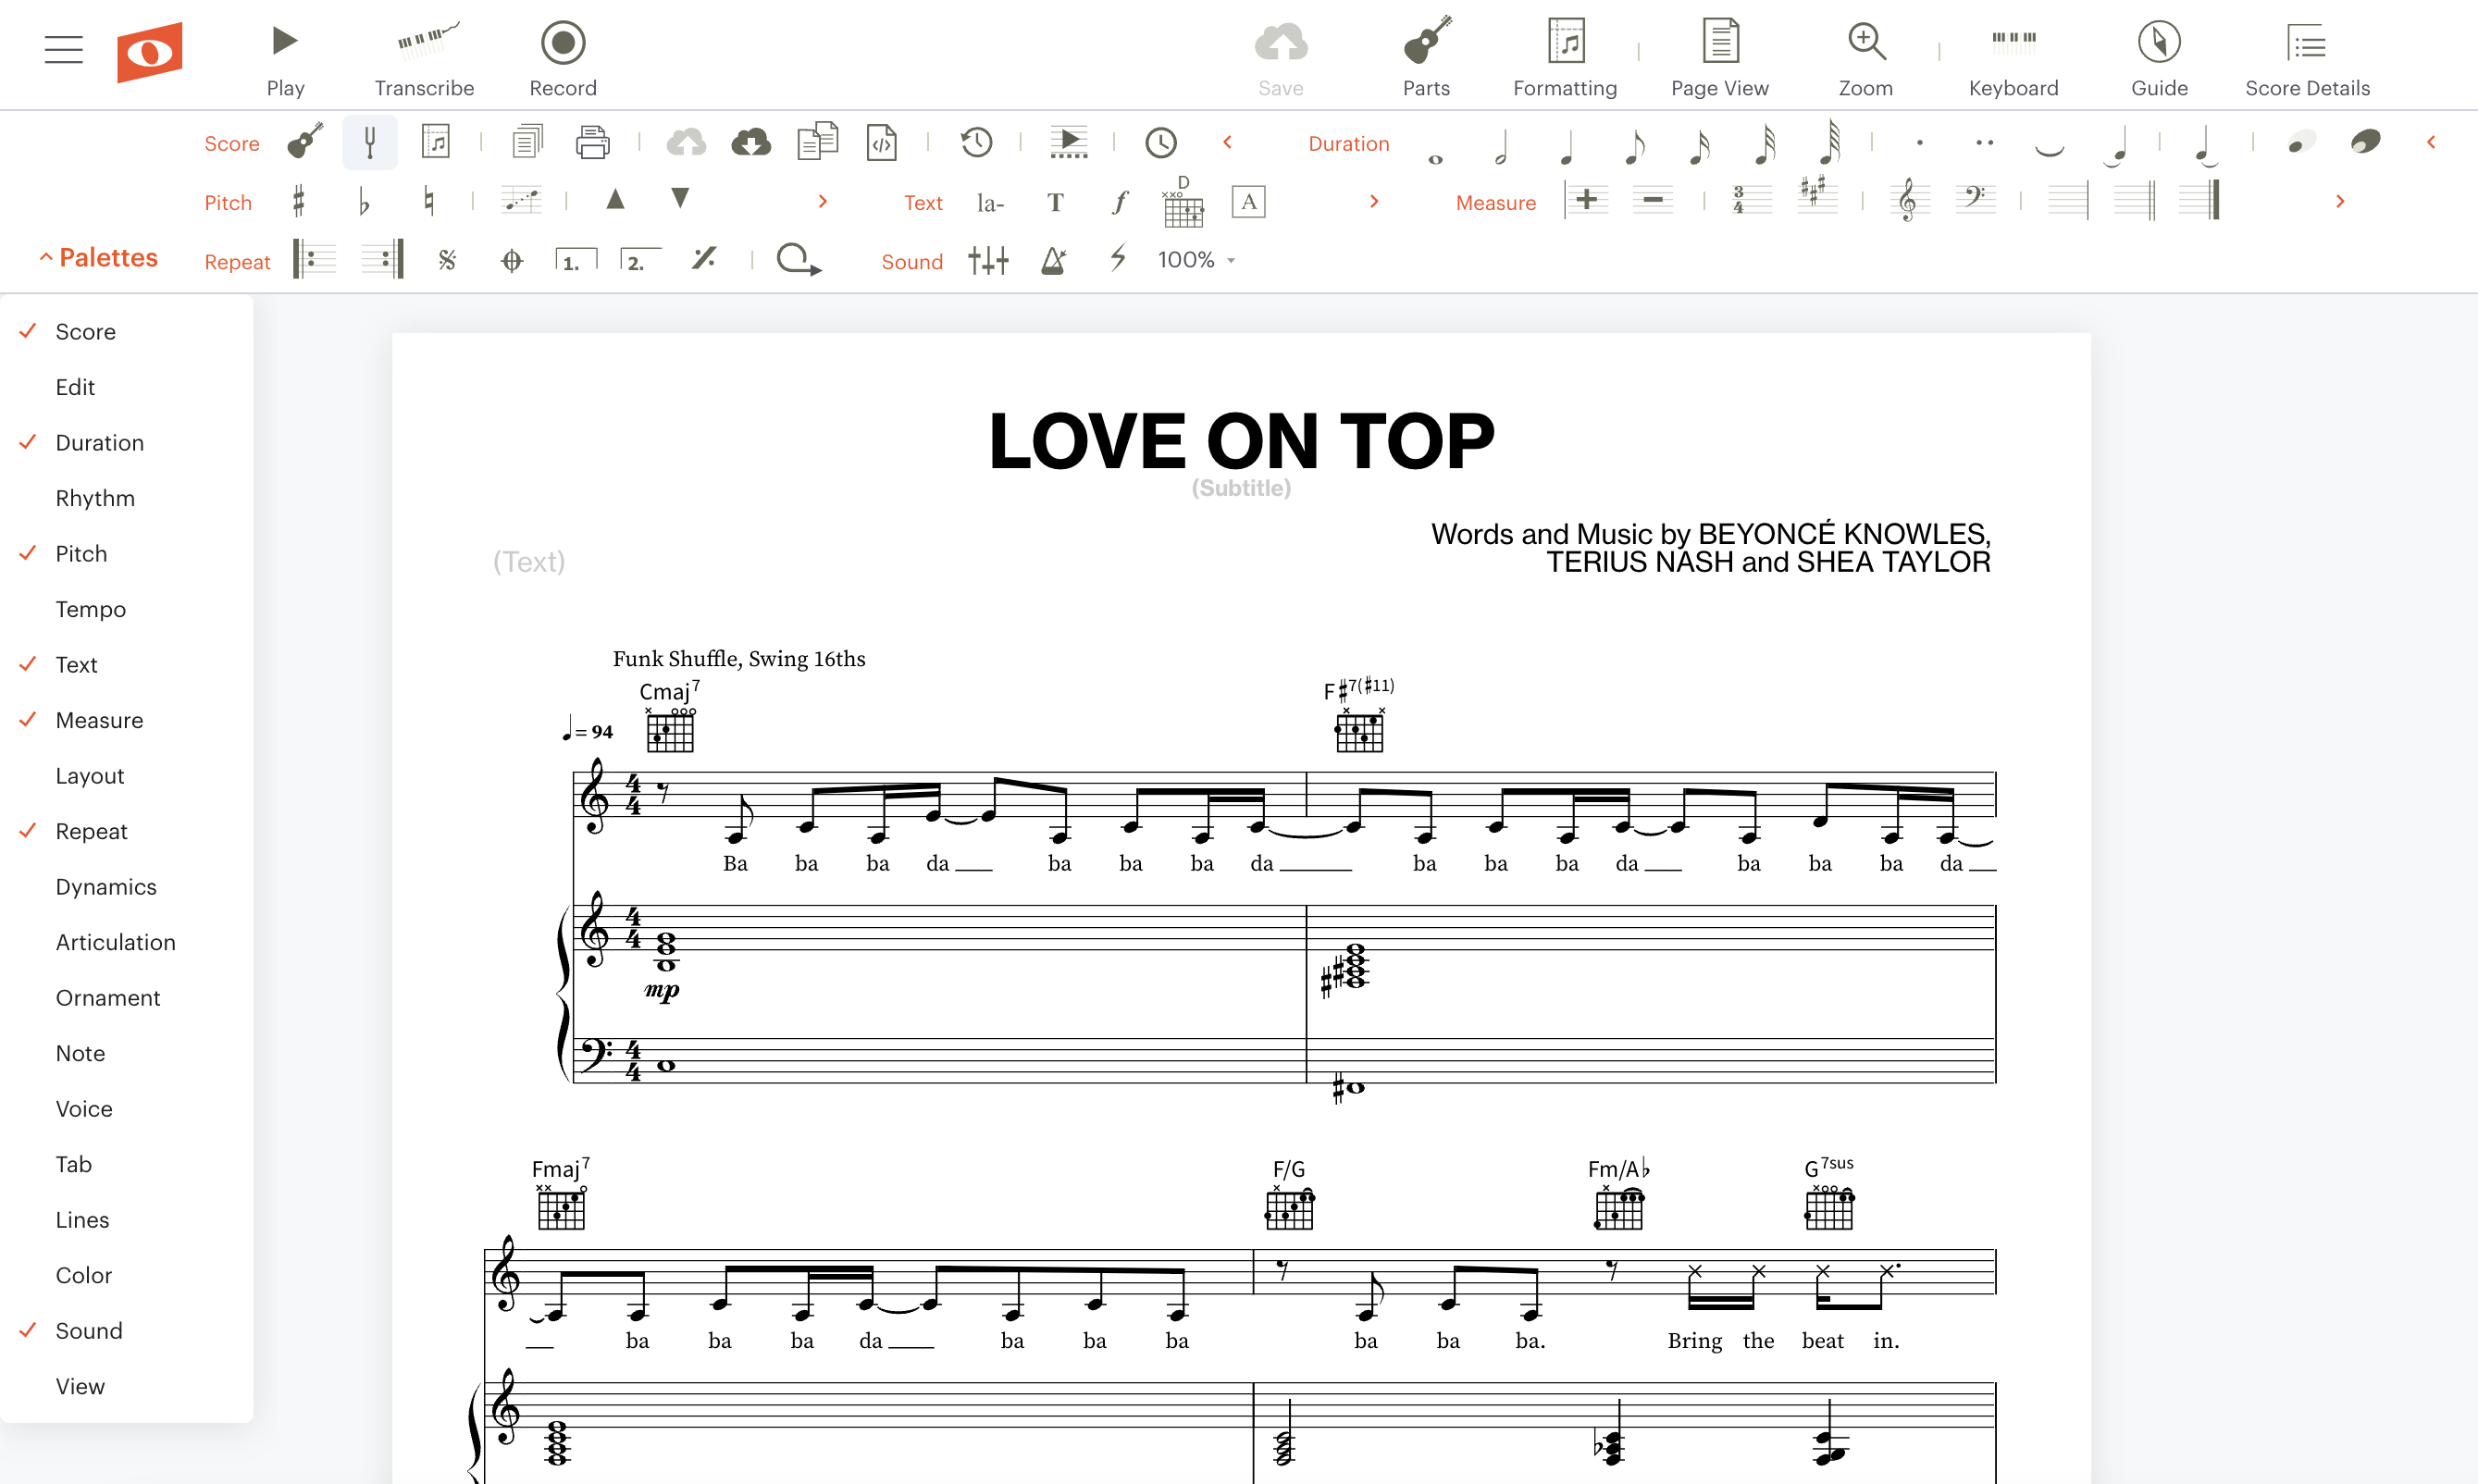Insert a start repeat barline

314,260
